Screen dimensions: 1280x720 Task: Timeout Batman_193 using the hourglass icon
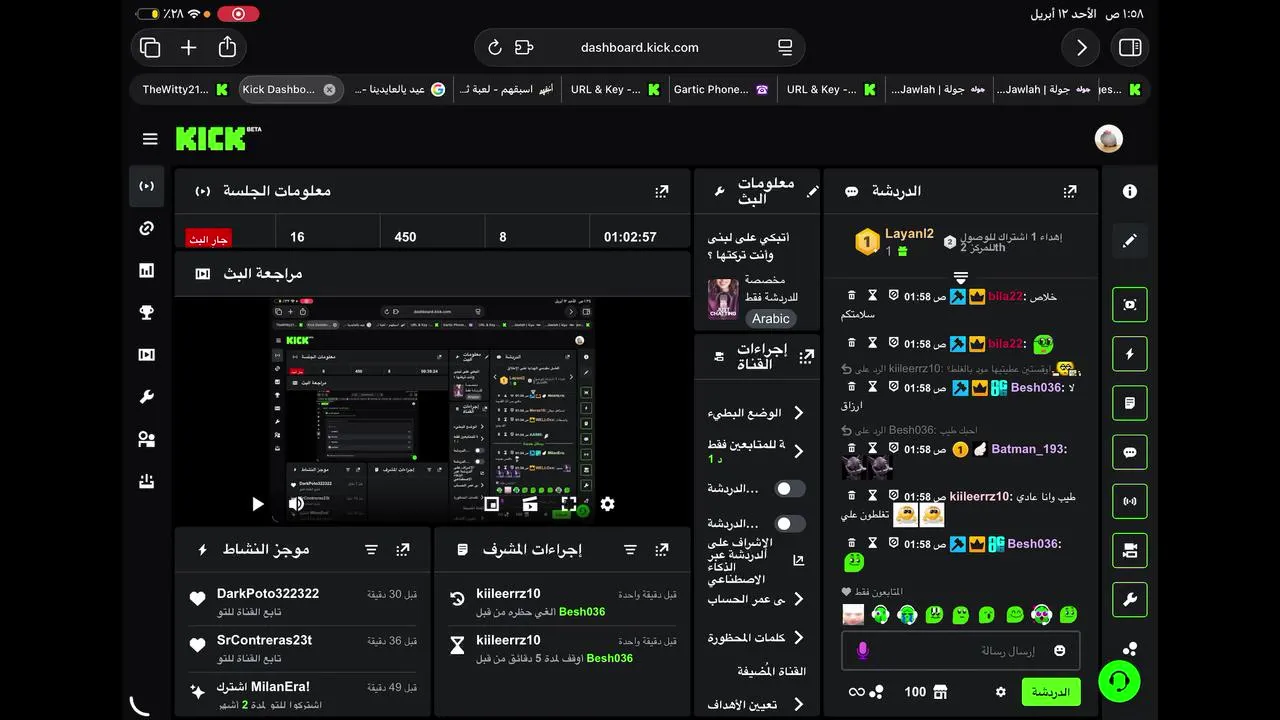872,449
